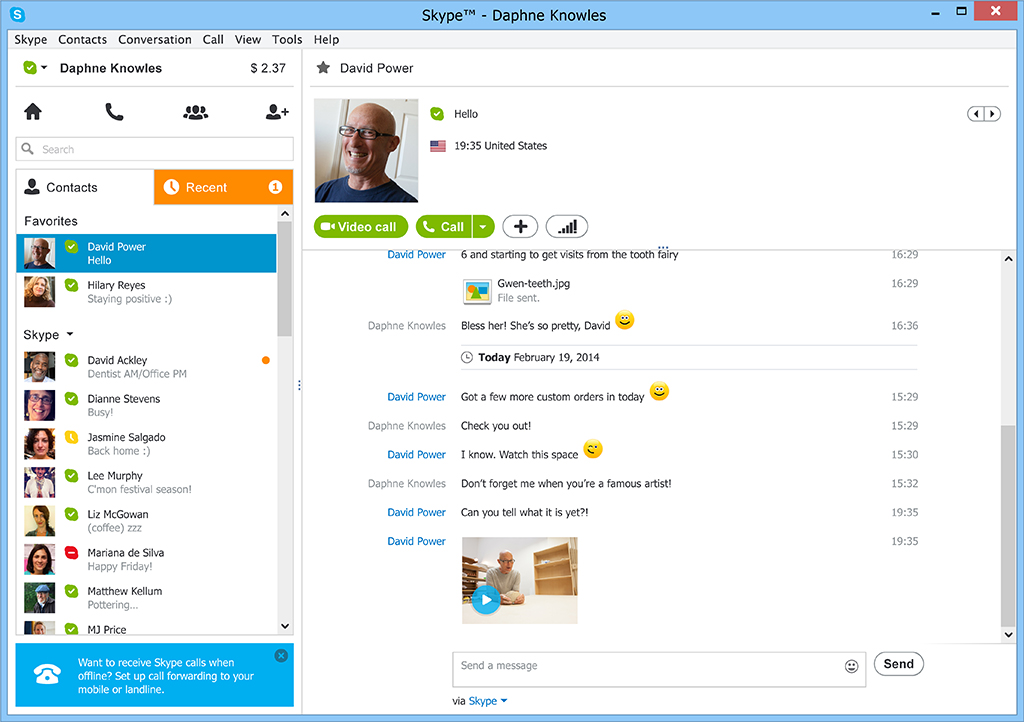Click the unread badge on Recent tab
This screenshot has height=722, width=1024.
tap(276, 187)
